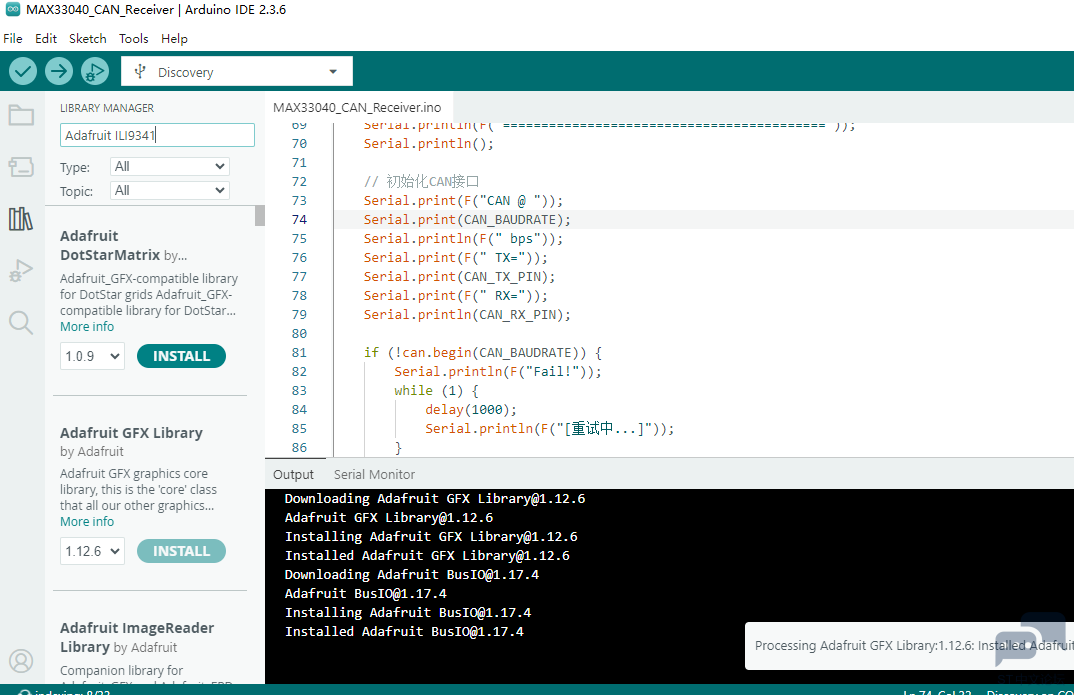Viewport: 1074px width, 695px height.
Task: Click the Serial.print(CAN_TX_PIN); code line
Action: click(459, 277)
